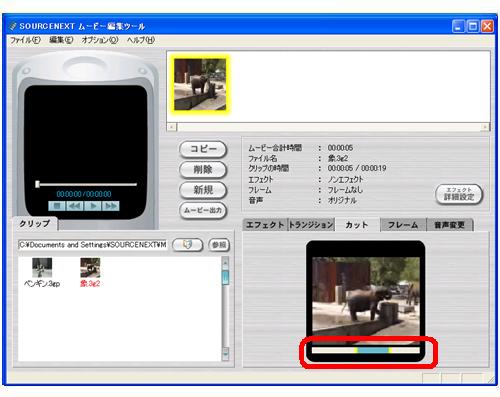Click clip list scroll down arrow

click(x=225, y=353)
